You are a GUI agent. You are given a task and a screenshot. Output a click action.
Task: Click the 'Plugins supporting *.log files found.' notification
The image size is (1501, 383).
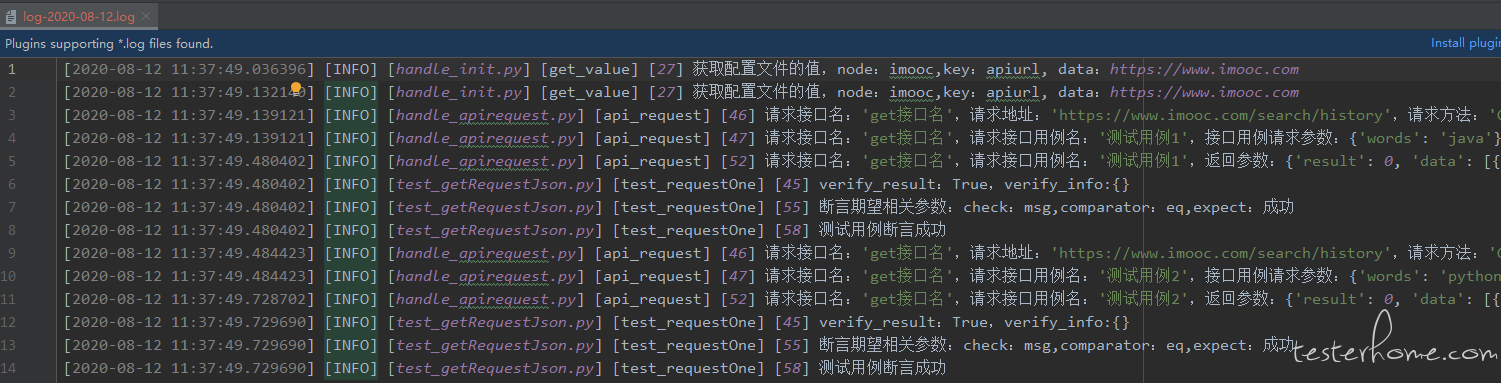pos(109,43)
